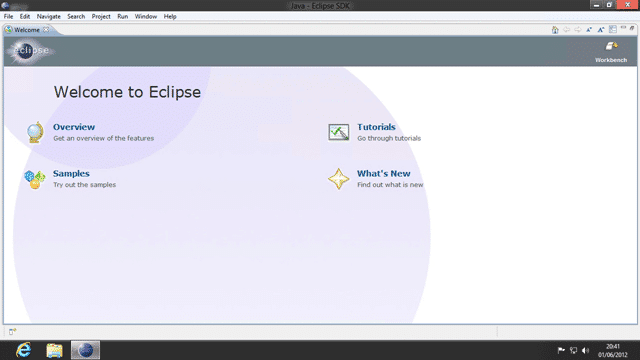The image size is (640, 360).
Task: Click the Overview globe icon
Action: (35, 132)
